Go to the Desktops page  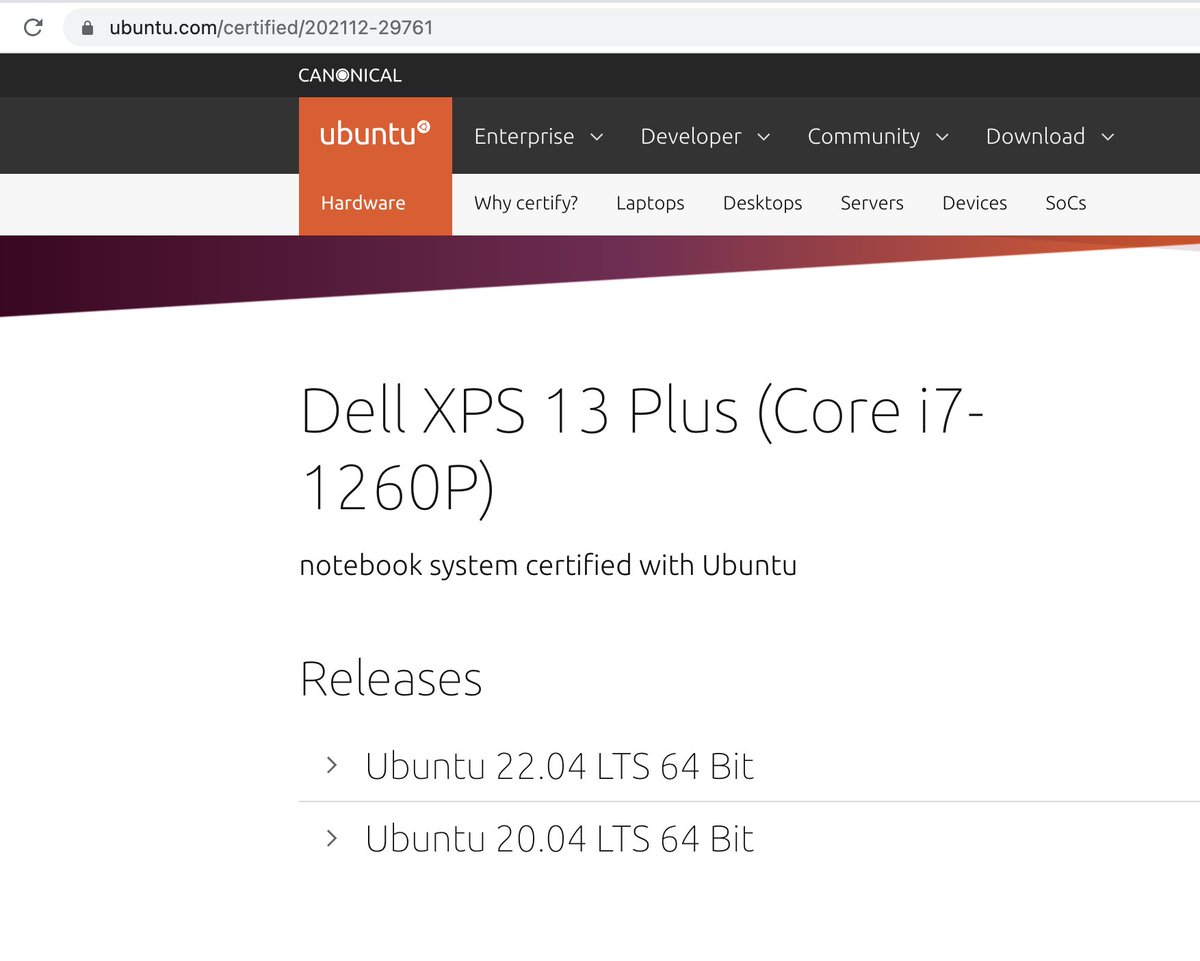[763, 203]
